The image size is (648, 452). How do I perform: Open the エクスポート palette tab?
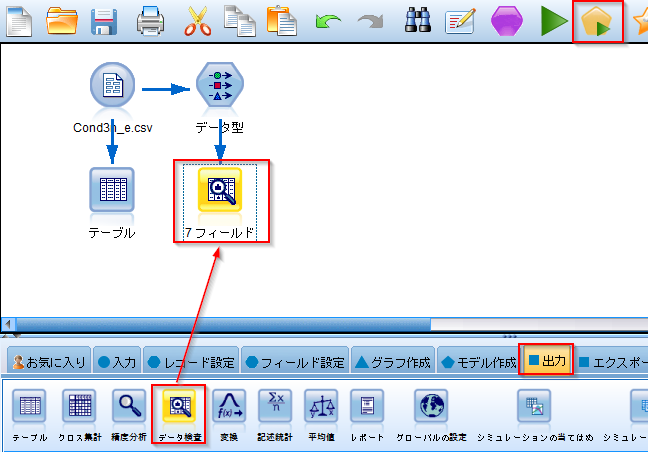612,362
